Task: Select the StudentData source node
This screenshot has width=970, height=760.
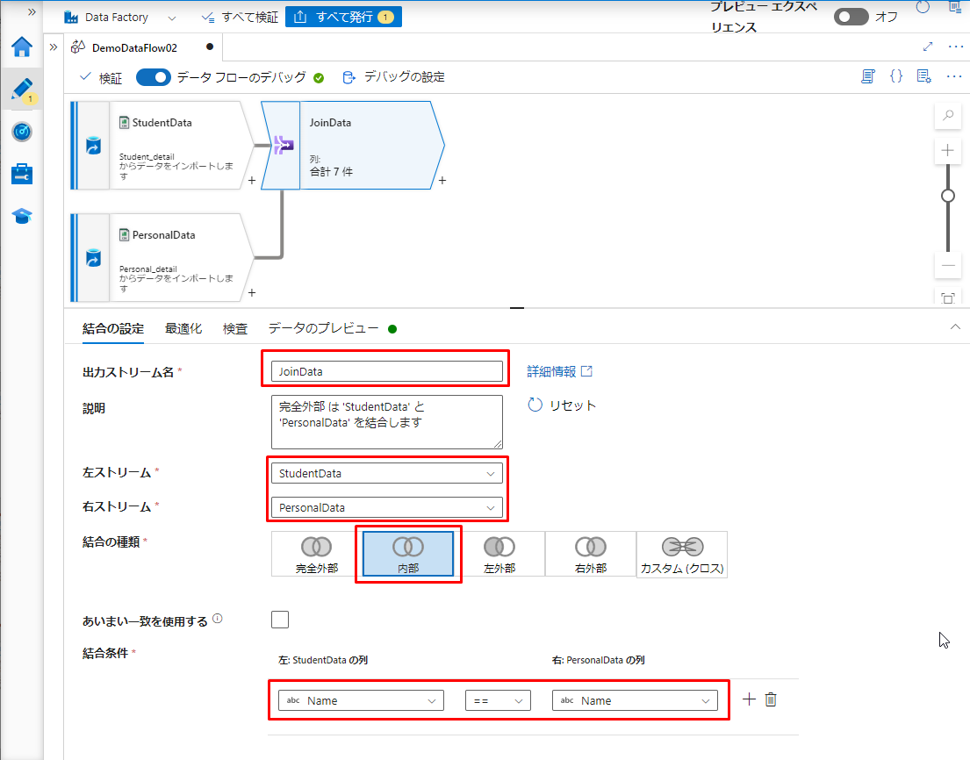Action: pos(164,145)
